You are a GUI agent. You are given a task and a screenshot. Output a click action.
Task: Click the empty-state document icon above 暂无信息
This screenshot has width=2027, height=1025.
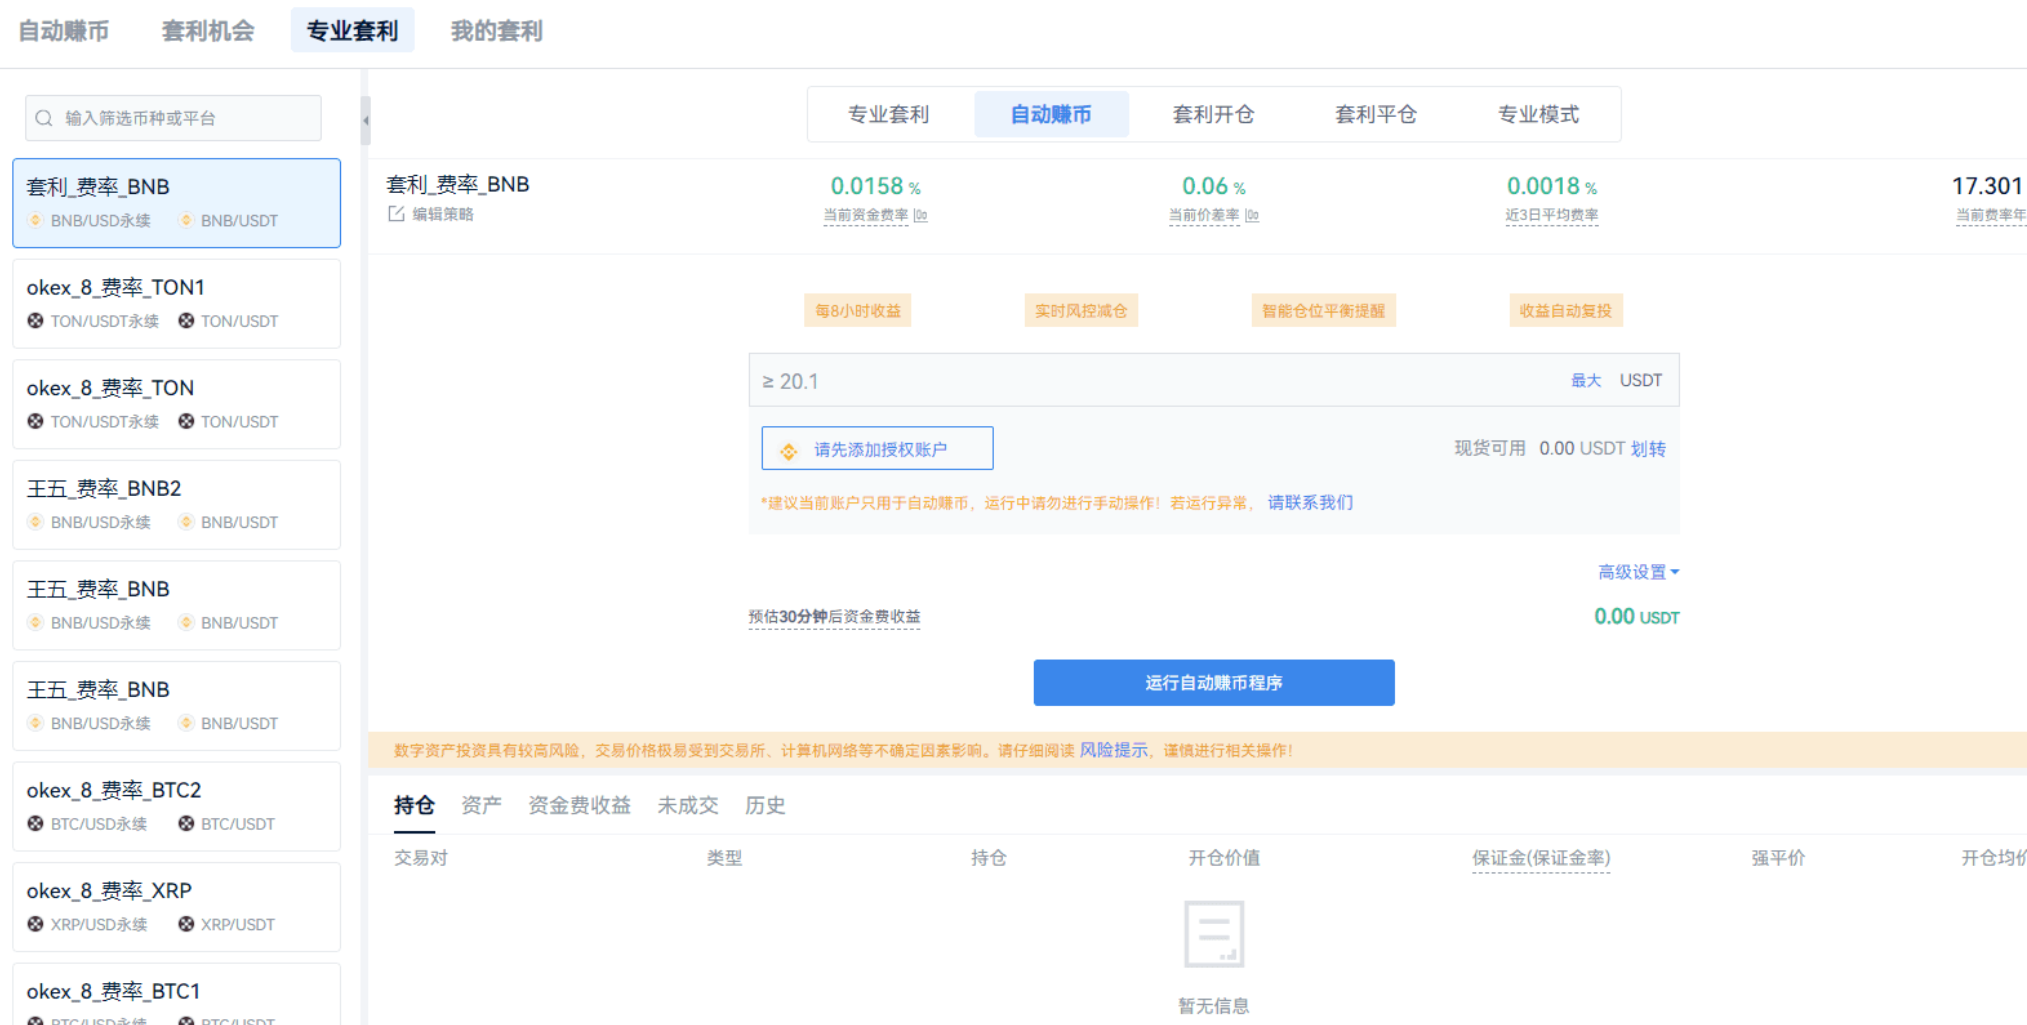tap(1214, 934)
